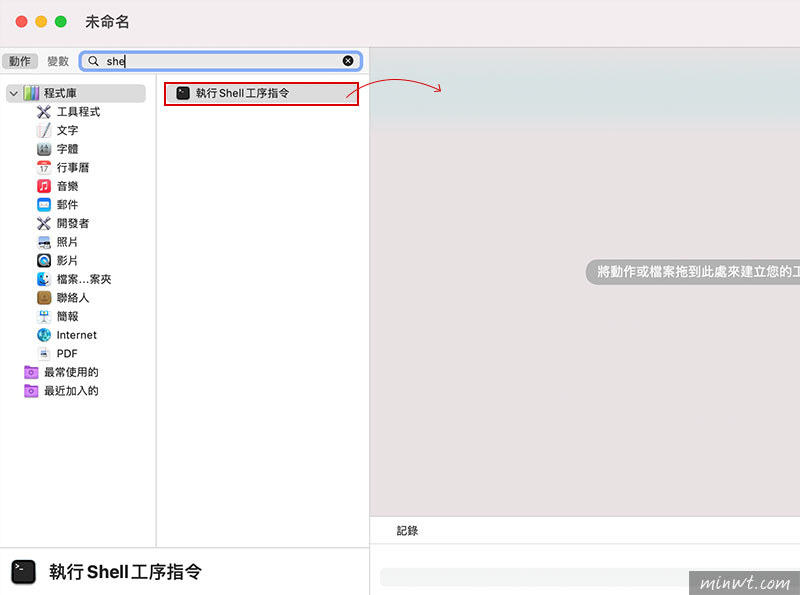The height and width of the screenshot is (595, 800).
Task: Select 字體 category label
Action: (67, 149)
